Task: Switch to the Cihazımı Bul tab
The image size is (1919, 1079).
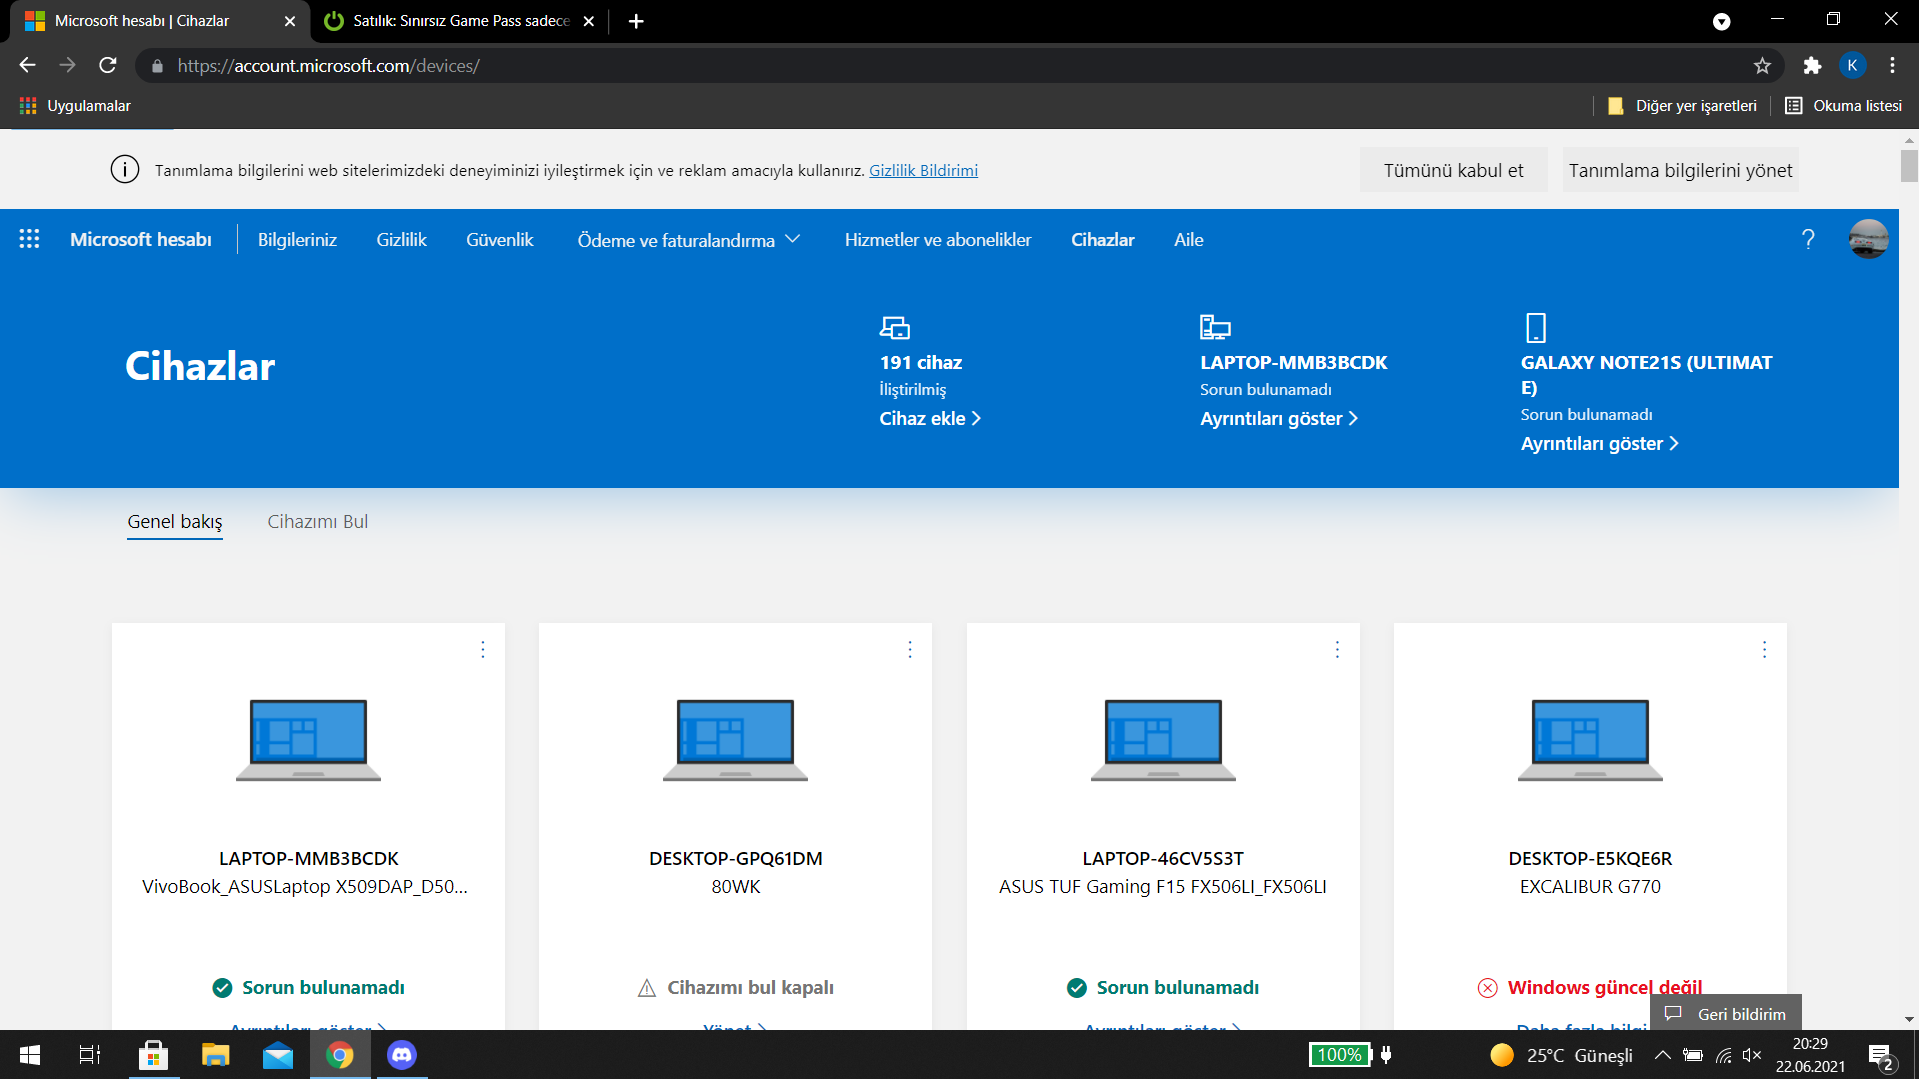Action: pos(318,521)
